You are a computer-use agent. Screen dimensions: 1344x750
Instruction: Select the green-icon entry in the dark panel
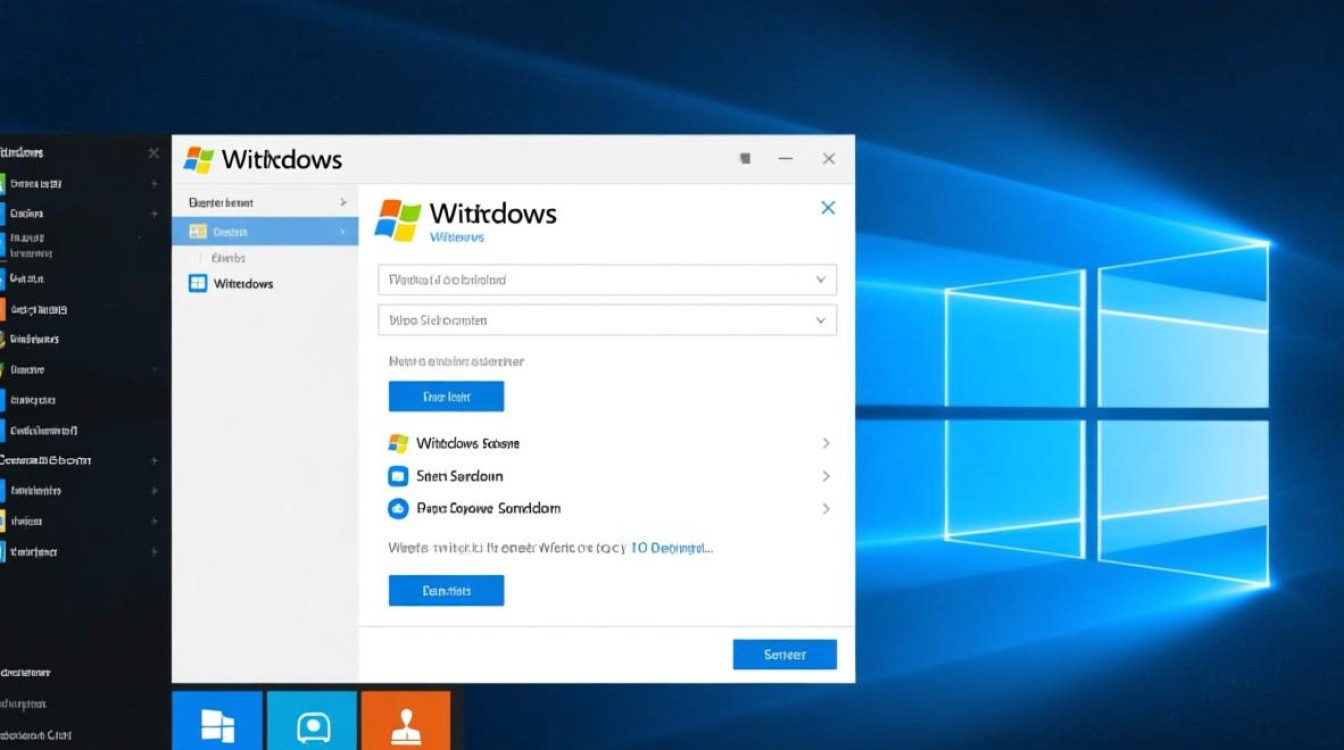35,184
